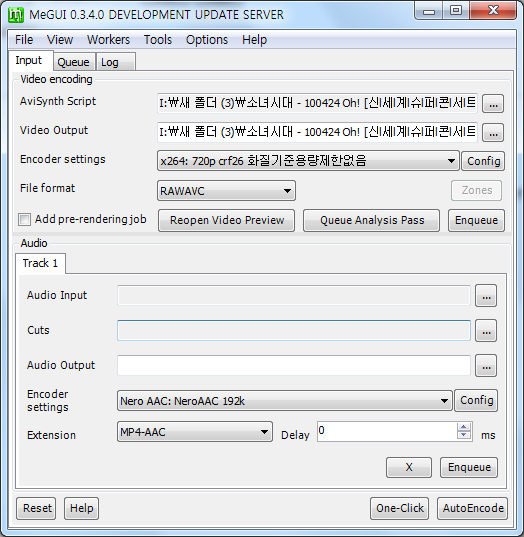Decrease the audio Delay value
The image size is (524, 537).
pyautogui.click(x=464, y=435)
